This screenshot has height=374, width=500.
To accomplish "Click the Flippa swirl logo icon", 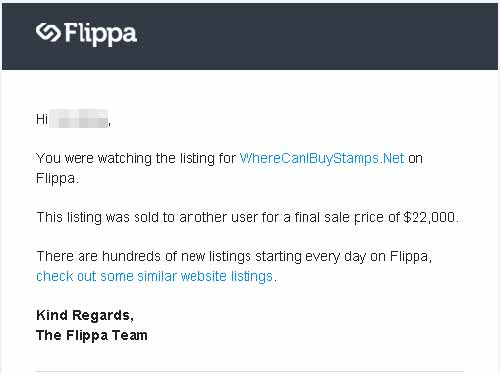I will tap(48, 33).
